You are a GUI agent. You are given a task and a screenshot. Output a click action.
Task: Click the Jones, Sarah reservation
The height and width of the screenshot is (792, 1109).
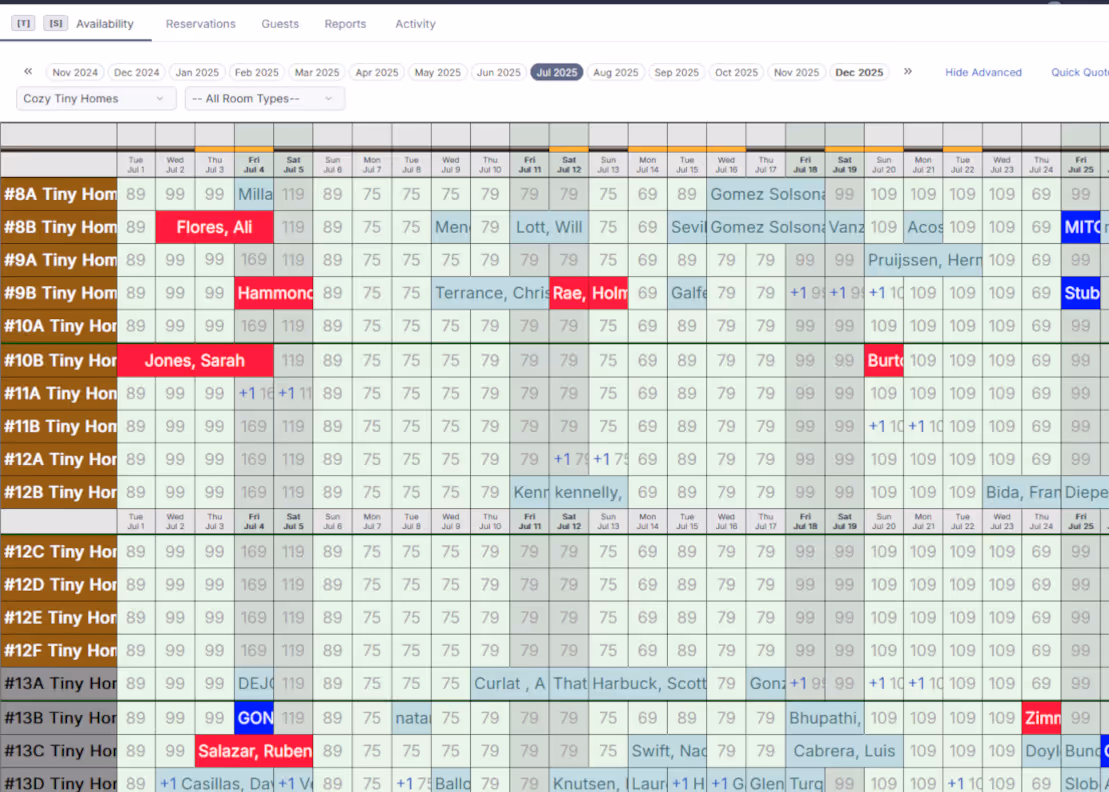pyautogui.click(x=196, y=359)
